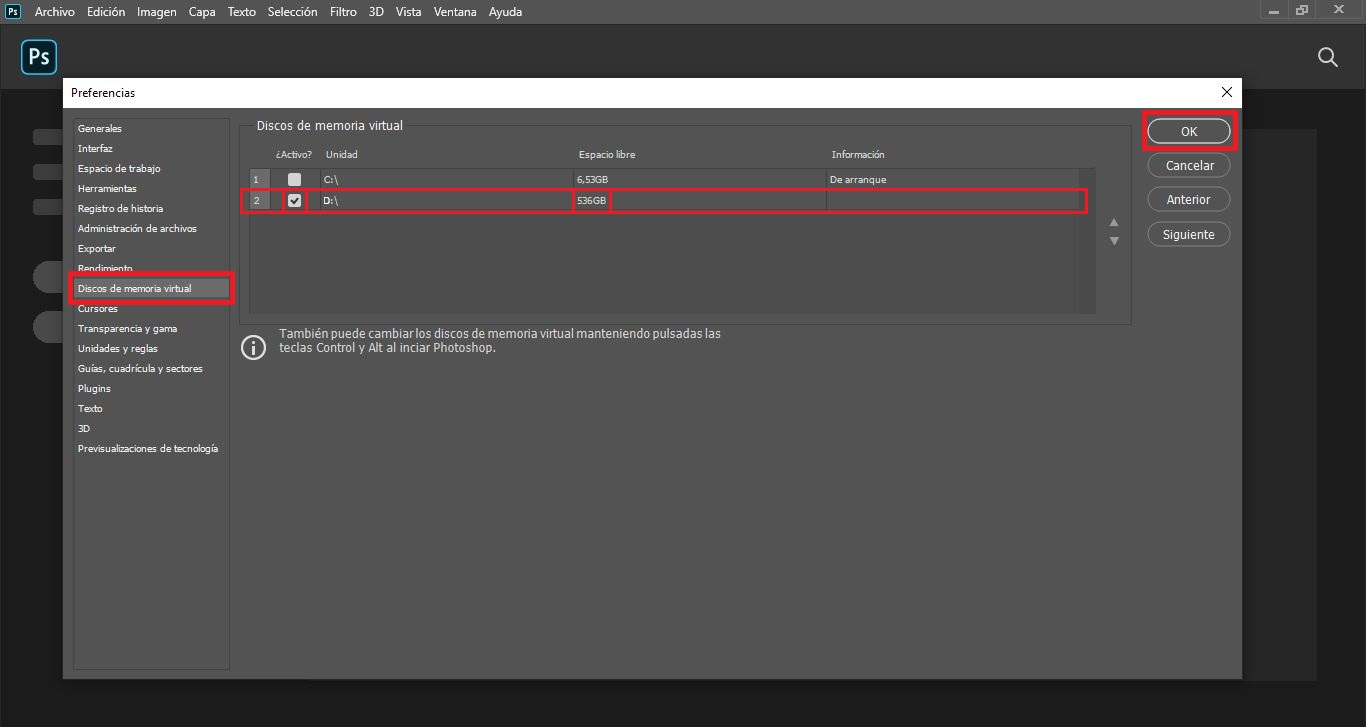
Task: Restore down the Photoshop window
Action: [1302, 11]
